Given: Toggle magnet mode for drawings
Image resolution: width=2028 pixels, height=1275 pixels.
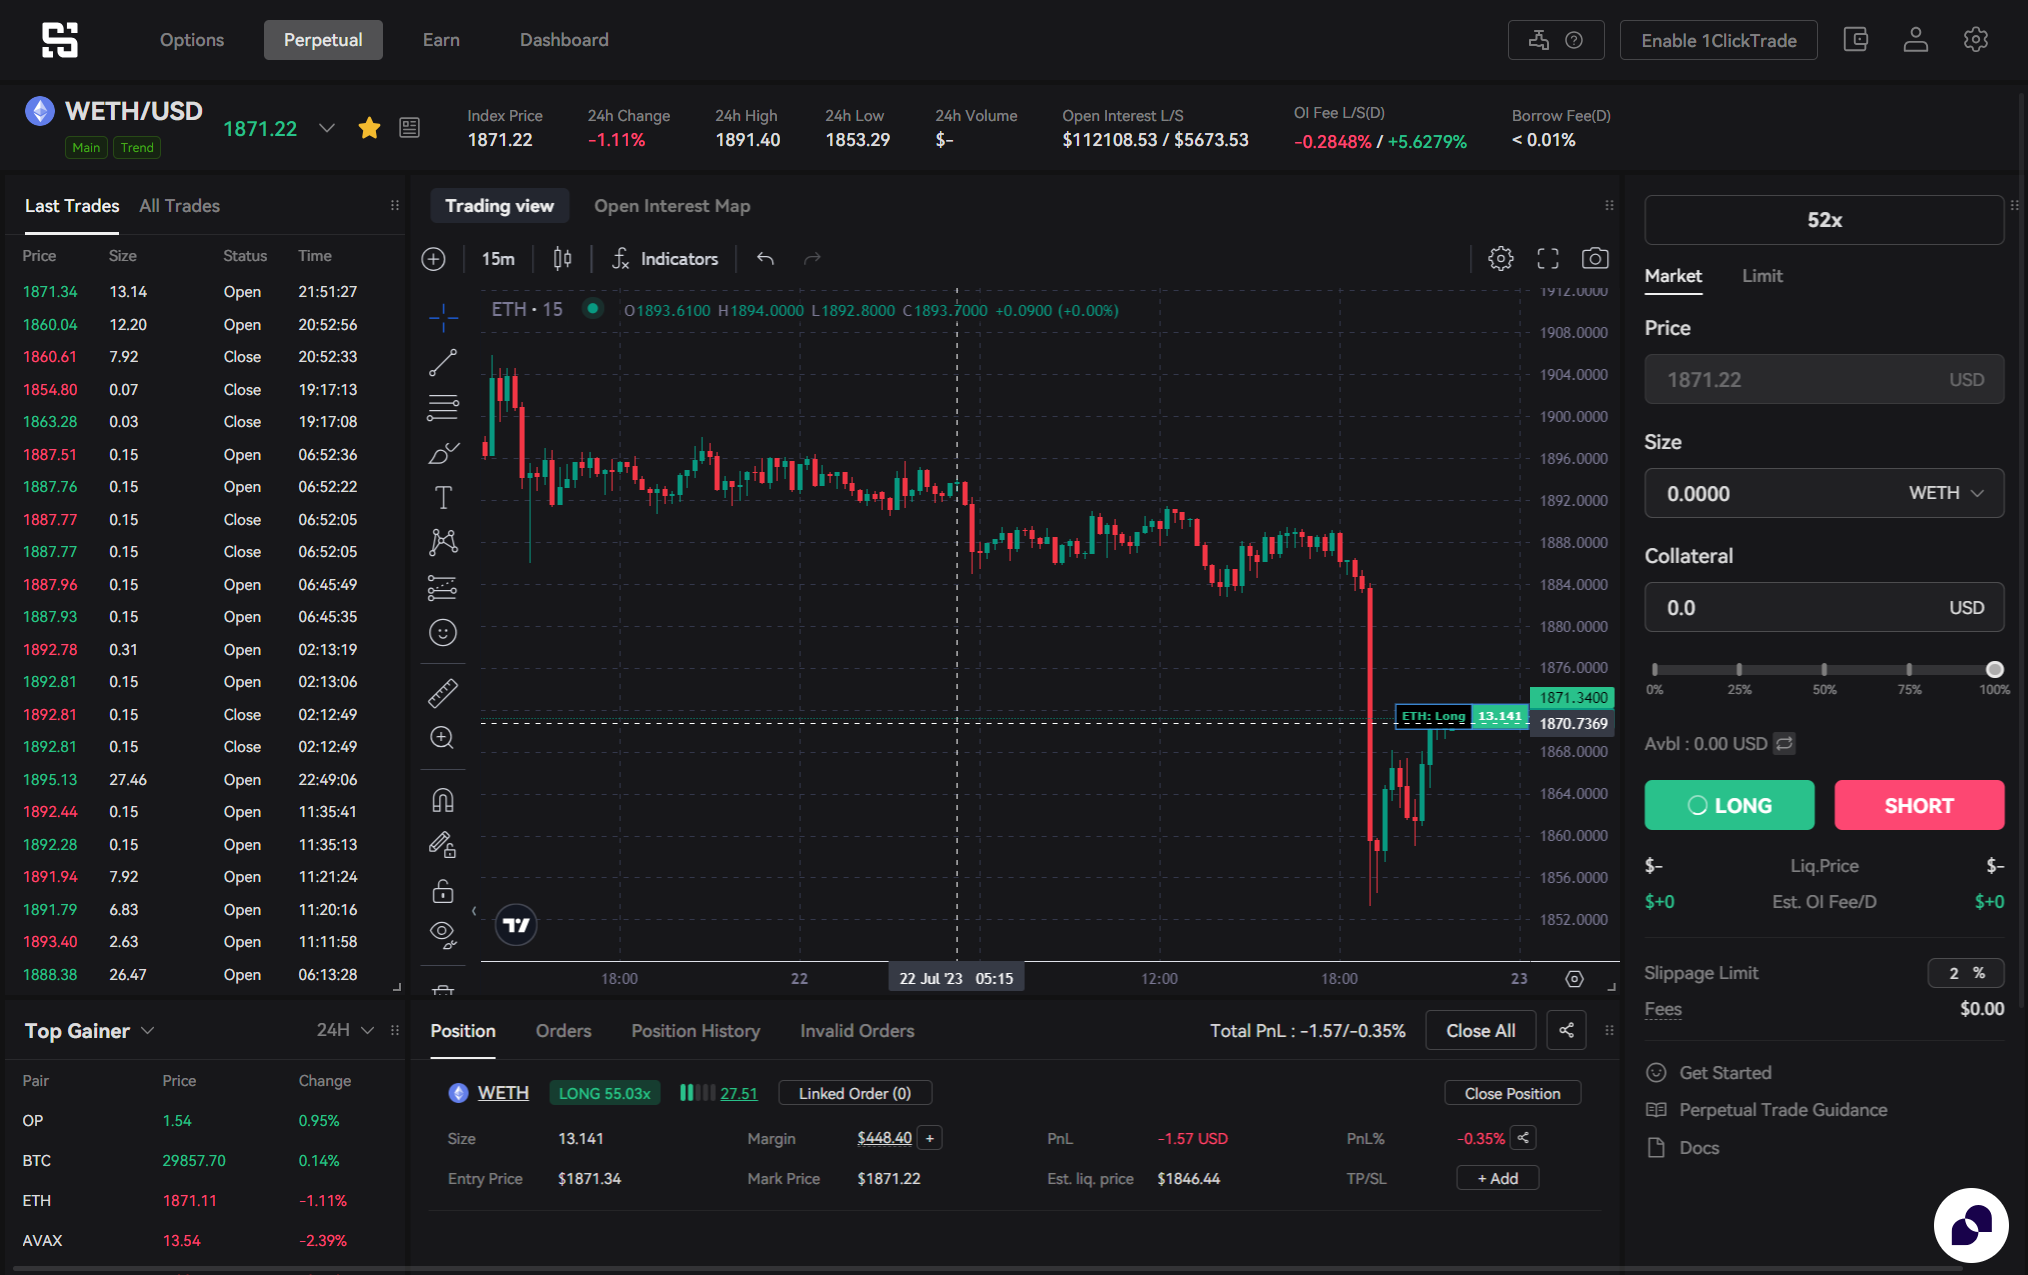Looking at the screenshot, I should (x=443, y=800).
